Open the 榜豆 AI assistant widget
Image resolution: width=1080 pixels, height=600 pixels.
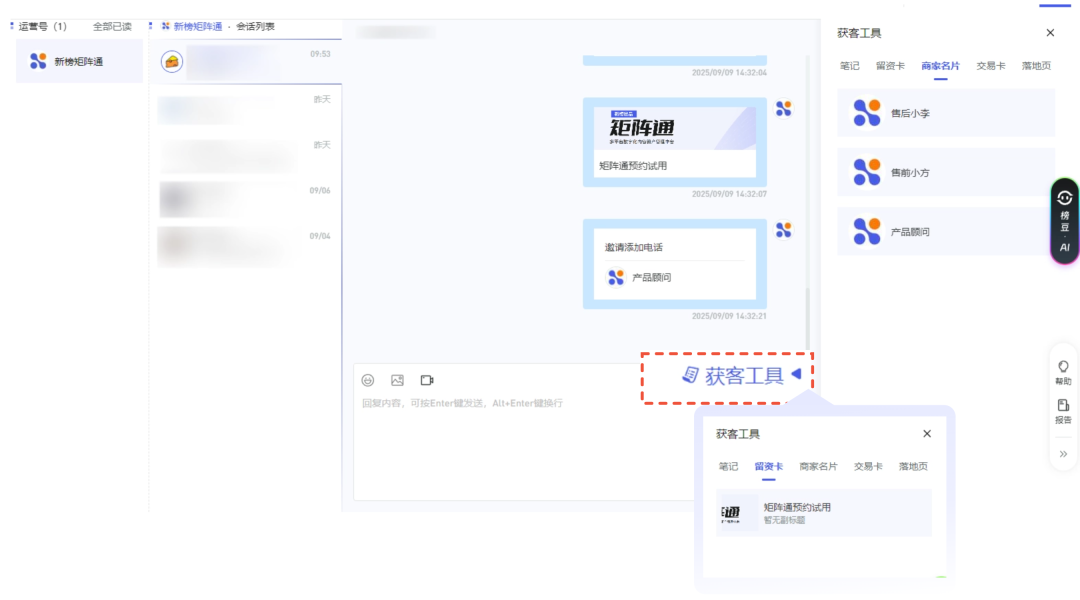pos(1065,221)
